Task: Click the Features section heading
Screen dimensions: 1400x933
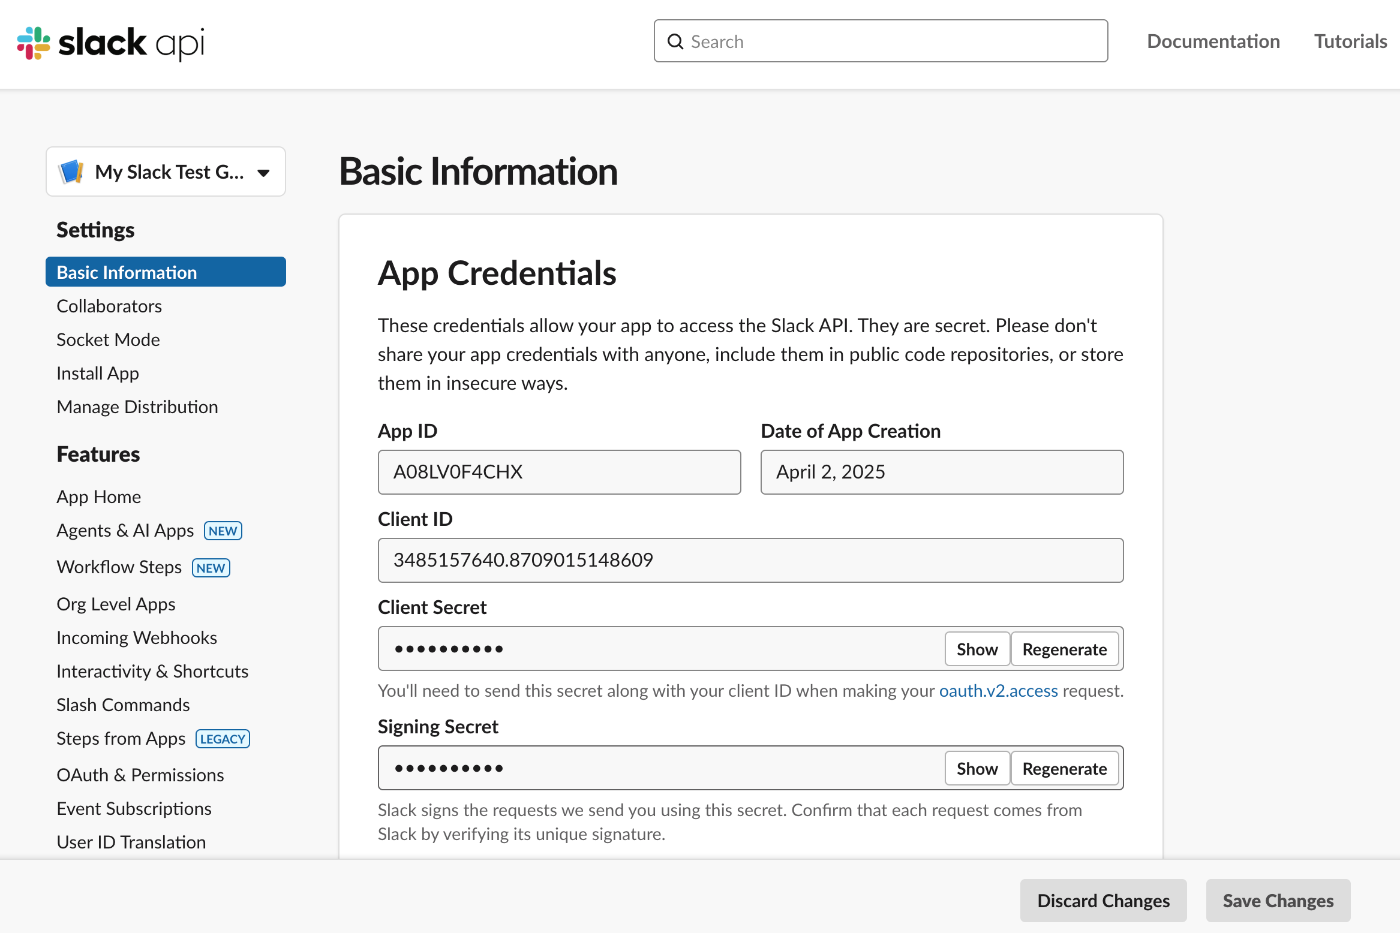Action: (x=98, y=454)
